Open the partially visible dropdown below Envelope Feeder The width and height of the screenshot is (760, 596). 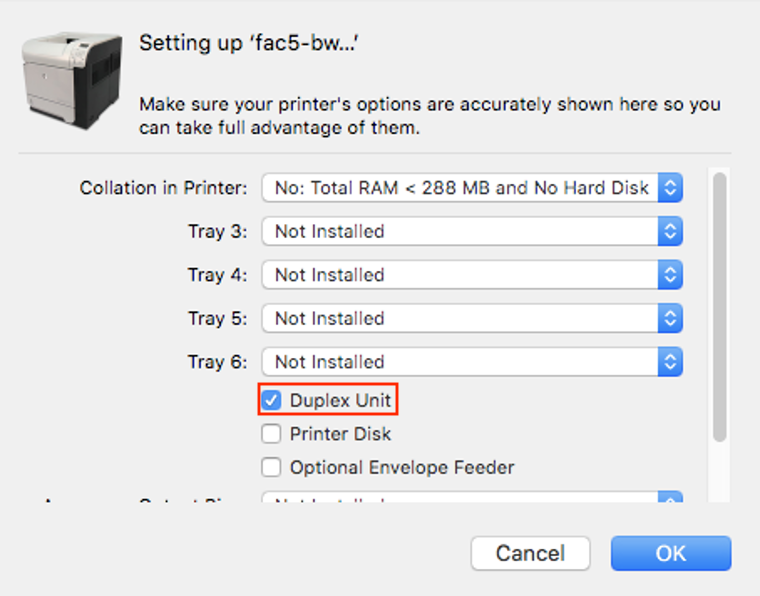[x=472, y=497]
